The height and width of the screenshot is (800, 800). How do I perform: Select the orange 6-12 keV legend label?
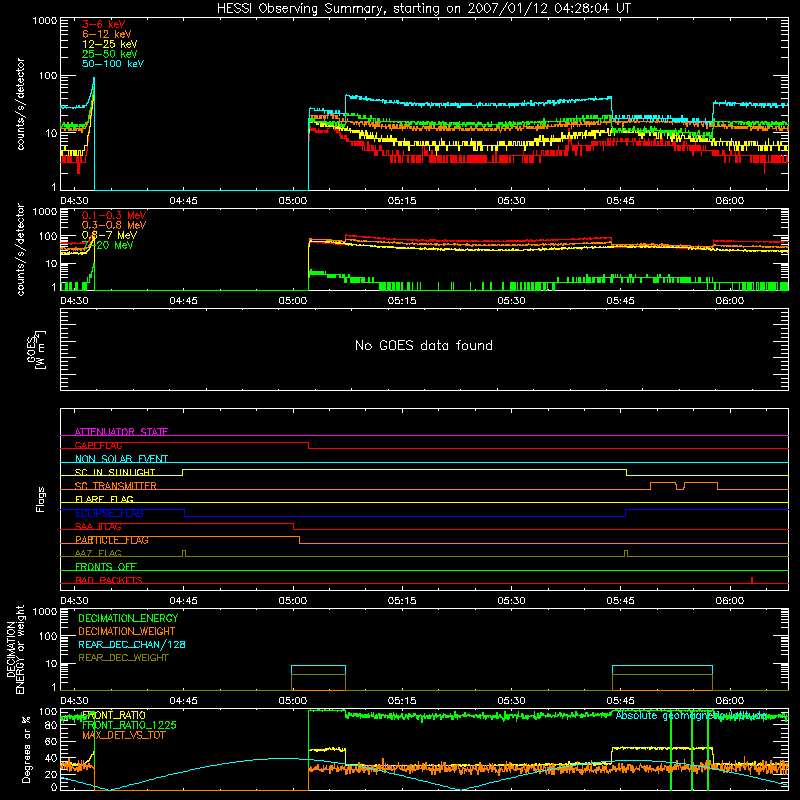click(107, 34)
